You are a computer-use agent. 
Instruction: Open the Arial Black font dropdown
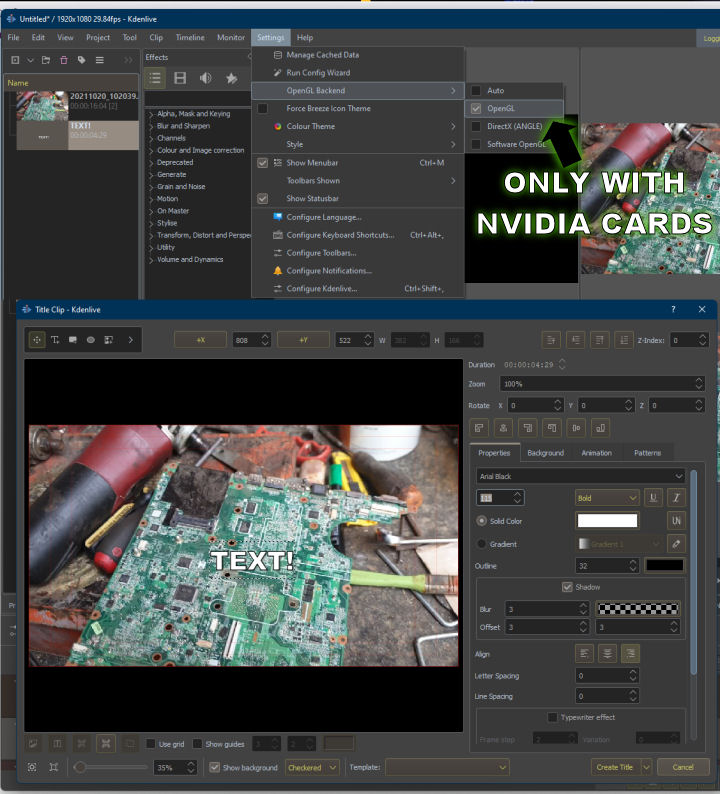pos(581,476)
